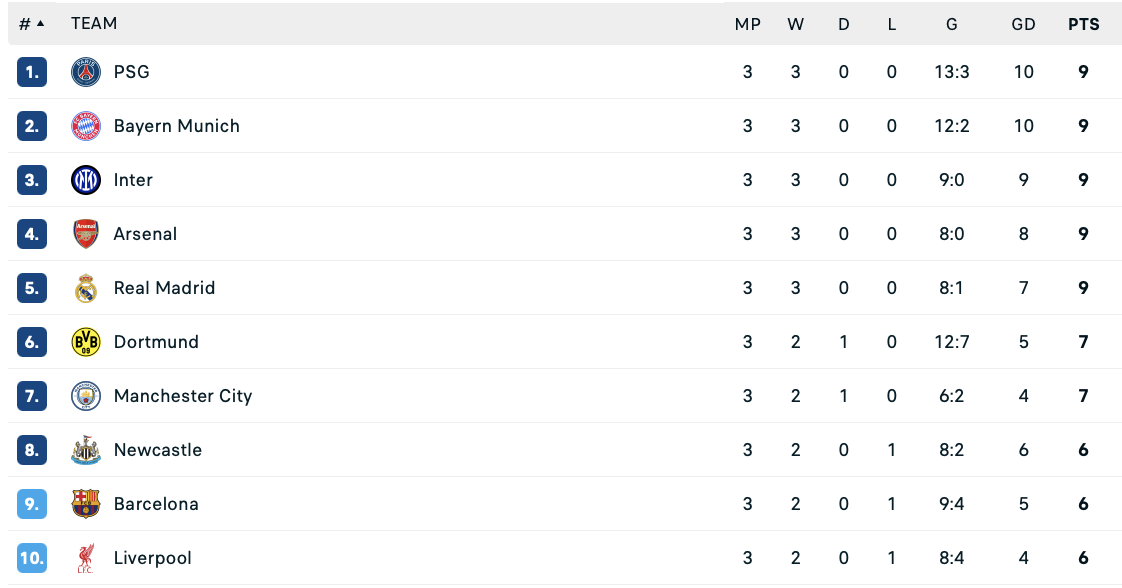Click the rank 1 position badge
The height and width of the screenshot is (588, 1122).
point(32,72)
